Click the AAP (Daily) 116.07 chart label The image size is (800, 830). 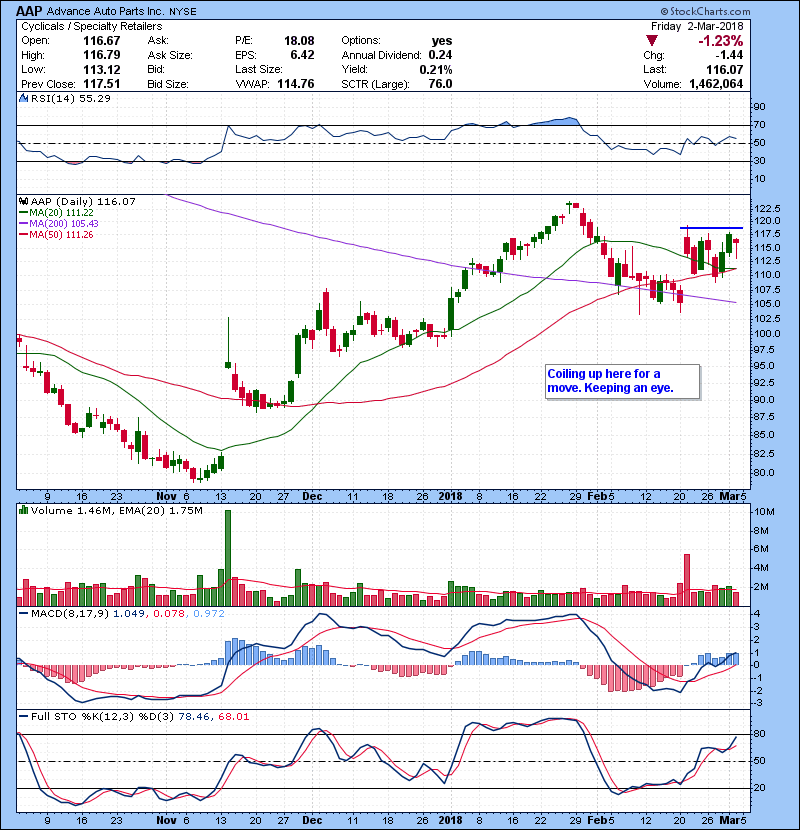[x=83, y=201]
